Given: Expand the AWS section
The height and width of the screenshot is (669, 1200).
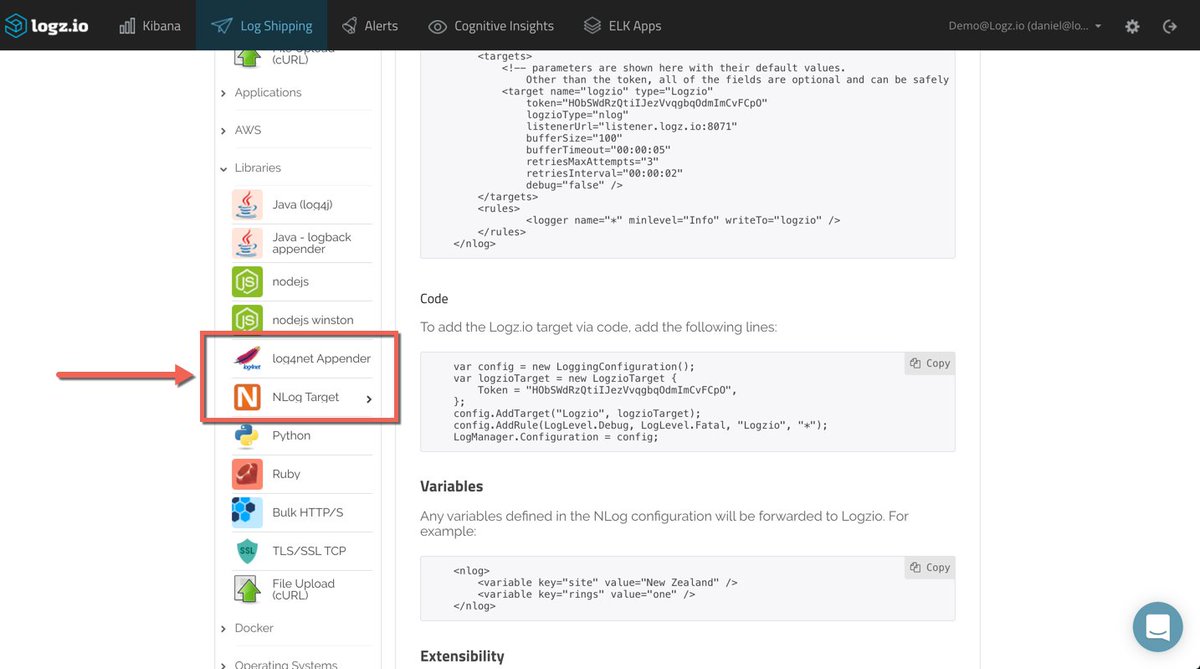Looking at the screenshot, I should pyautogui.click(x=240, y=130).
